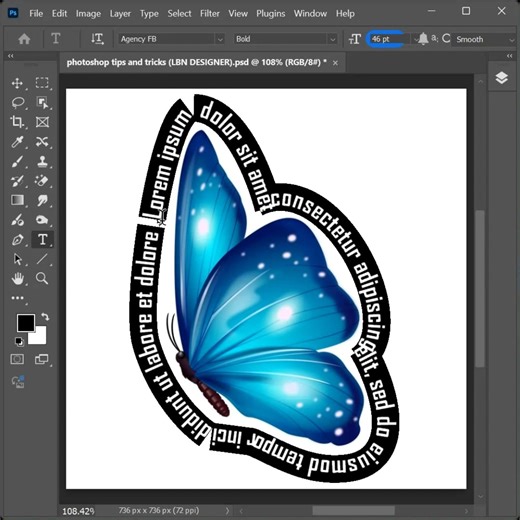The image size is (520, 520).
Task: Collapse the left toolbar panel arrows
Action: coord(11,56)
